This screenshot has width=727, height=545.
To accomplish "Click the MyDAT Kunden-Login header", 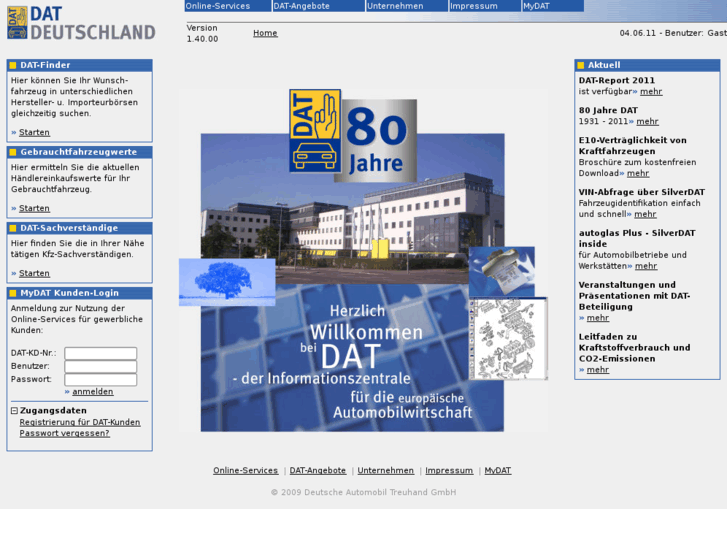I will 80,293.
